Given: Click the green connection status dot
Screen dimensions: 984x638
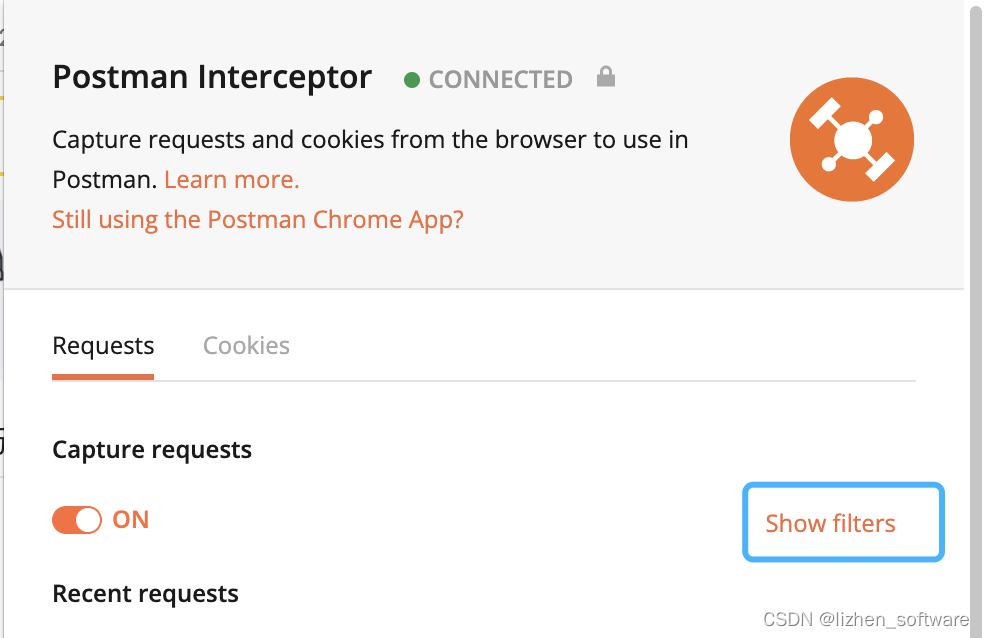Looking at the screenshot, I should pyautogui.click(x=412, y=80).
